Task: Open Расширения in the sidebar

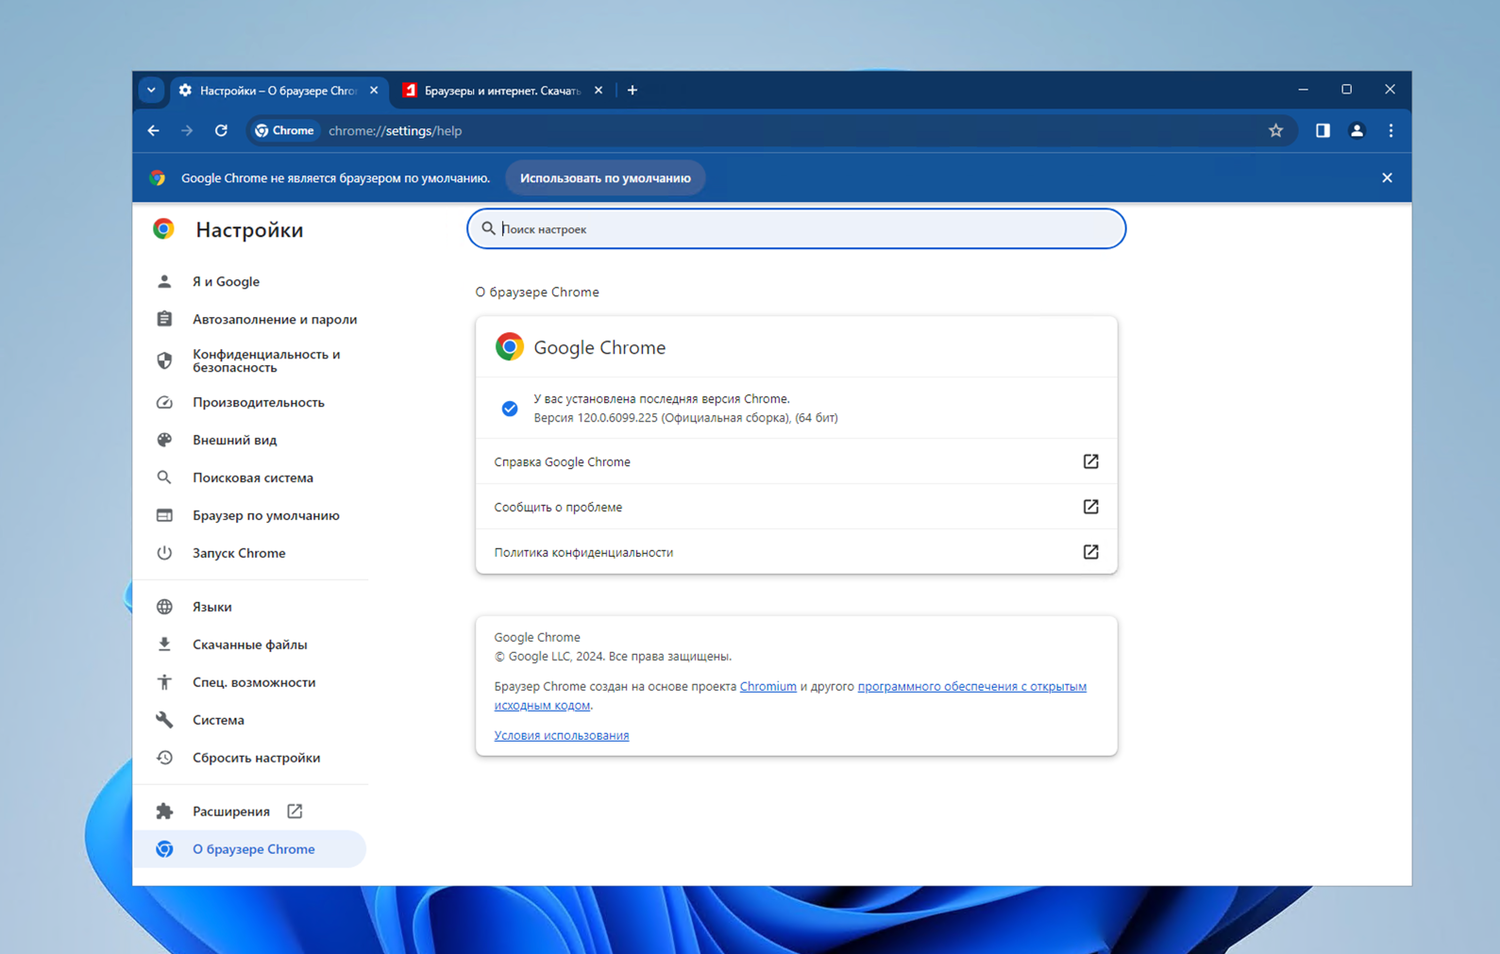Action: coord(250,812)
